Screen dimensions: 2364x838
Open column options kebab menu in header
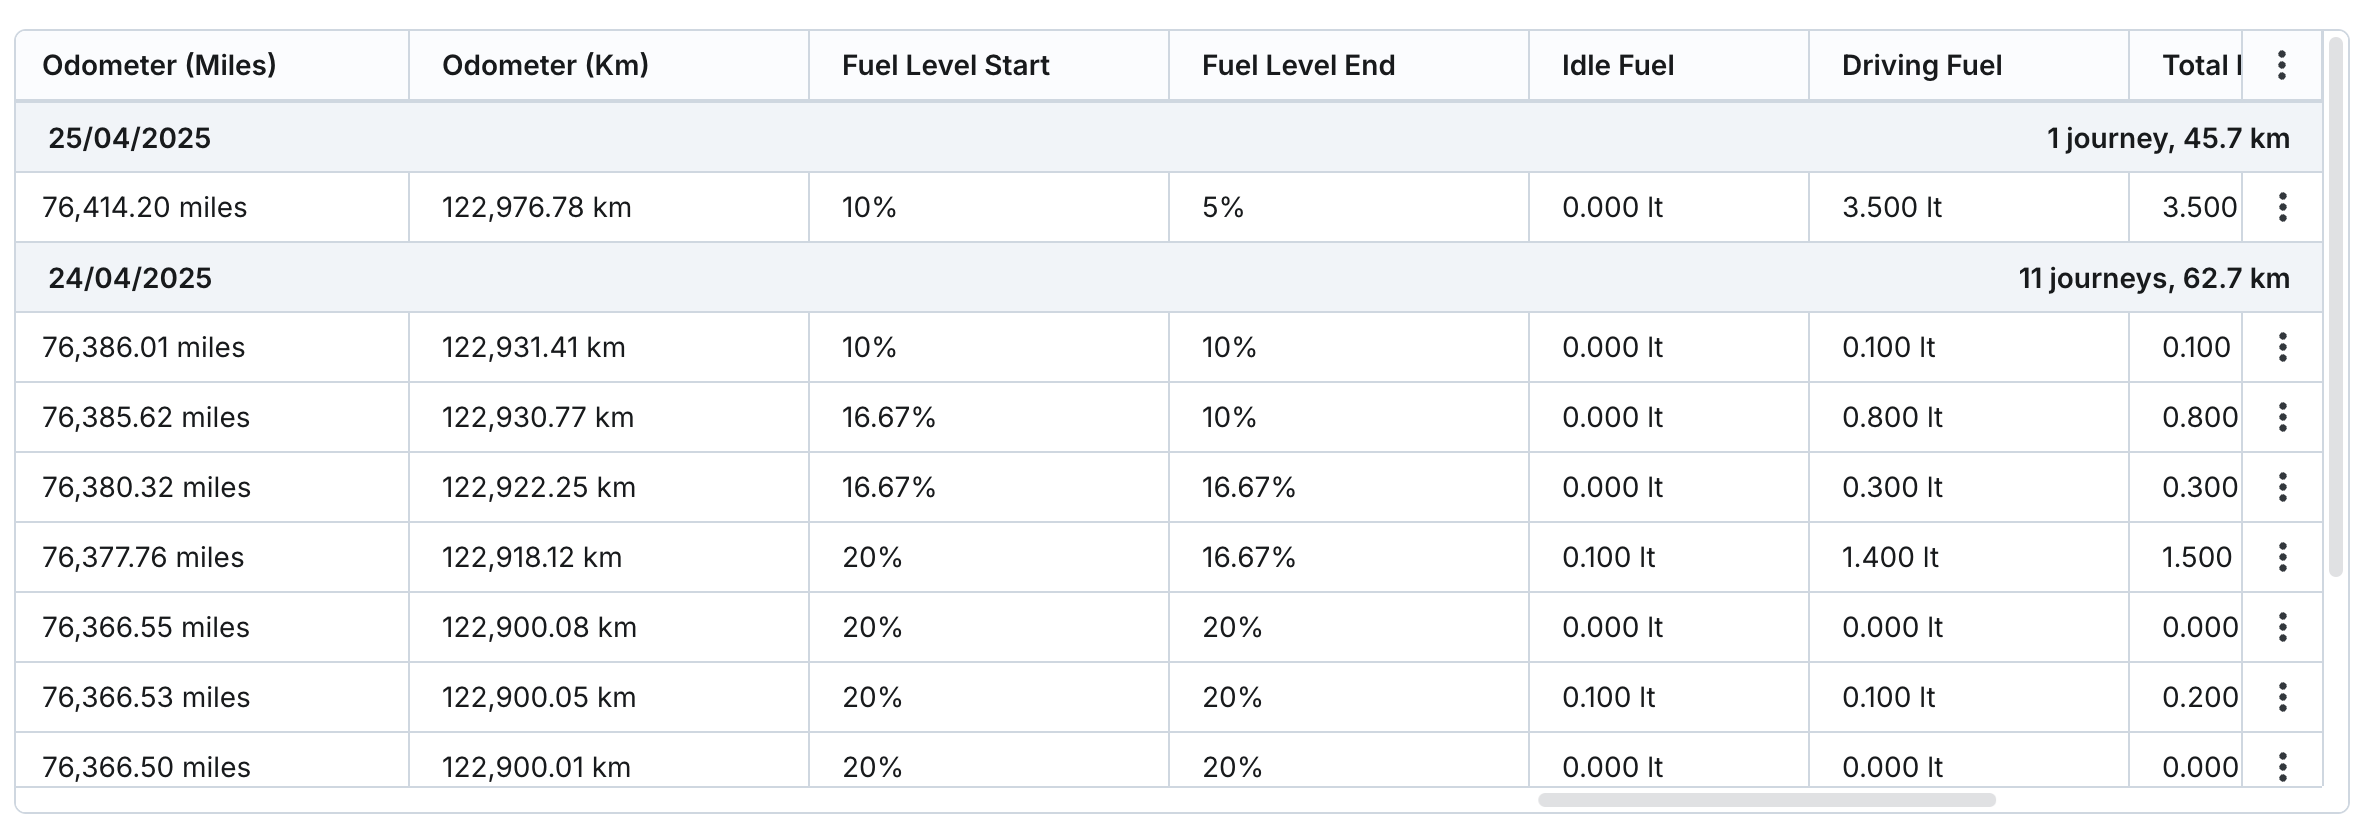click(x=2282, y=66)
